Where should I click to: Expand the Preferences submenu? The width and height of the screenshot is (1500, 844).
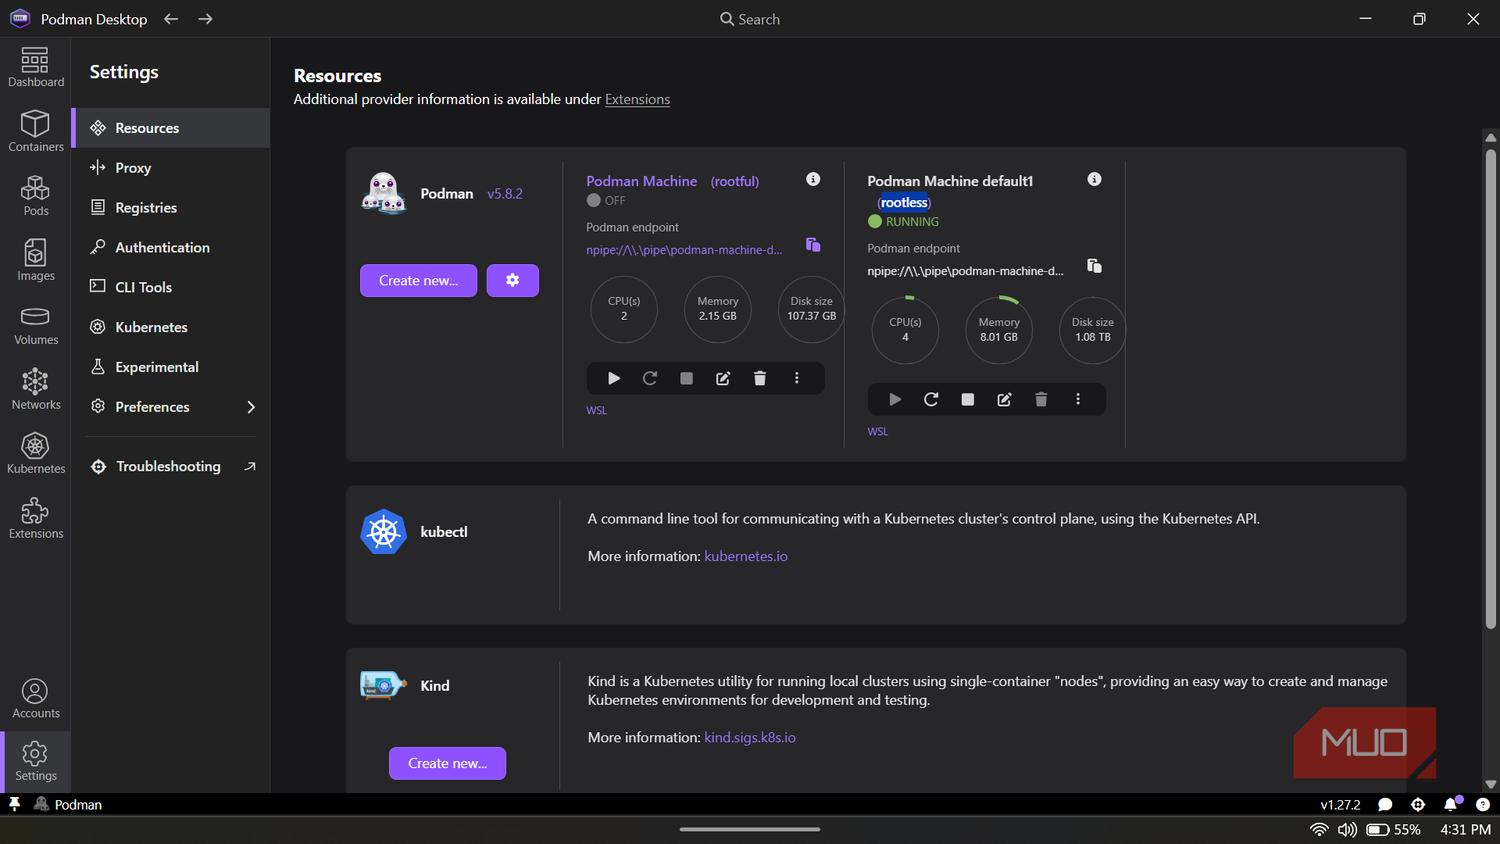[171, 407]
